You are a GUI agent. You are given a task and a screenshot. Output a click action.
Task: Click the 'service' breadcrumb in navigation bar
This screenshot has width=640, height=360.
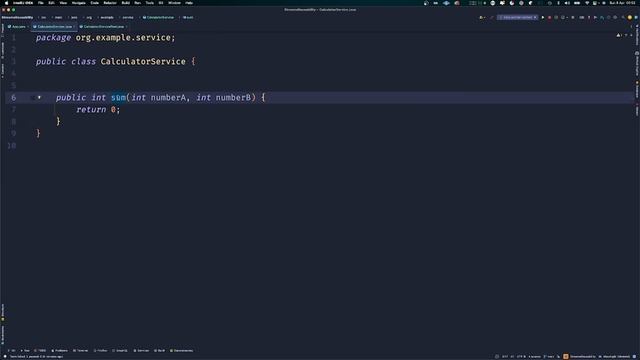tap(128, 18)
